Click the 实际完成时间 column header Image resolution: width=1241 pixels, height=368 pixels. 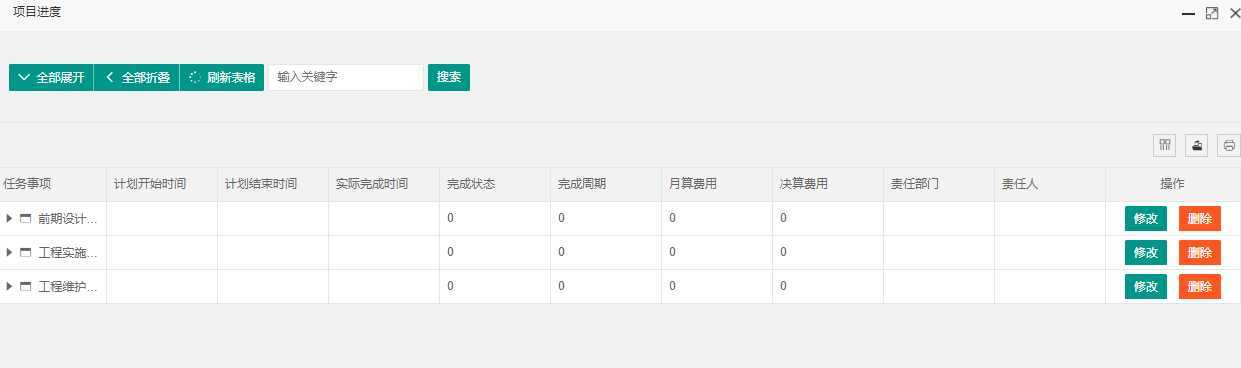[384, 184]
